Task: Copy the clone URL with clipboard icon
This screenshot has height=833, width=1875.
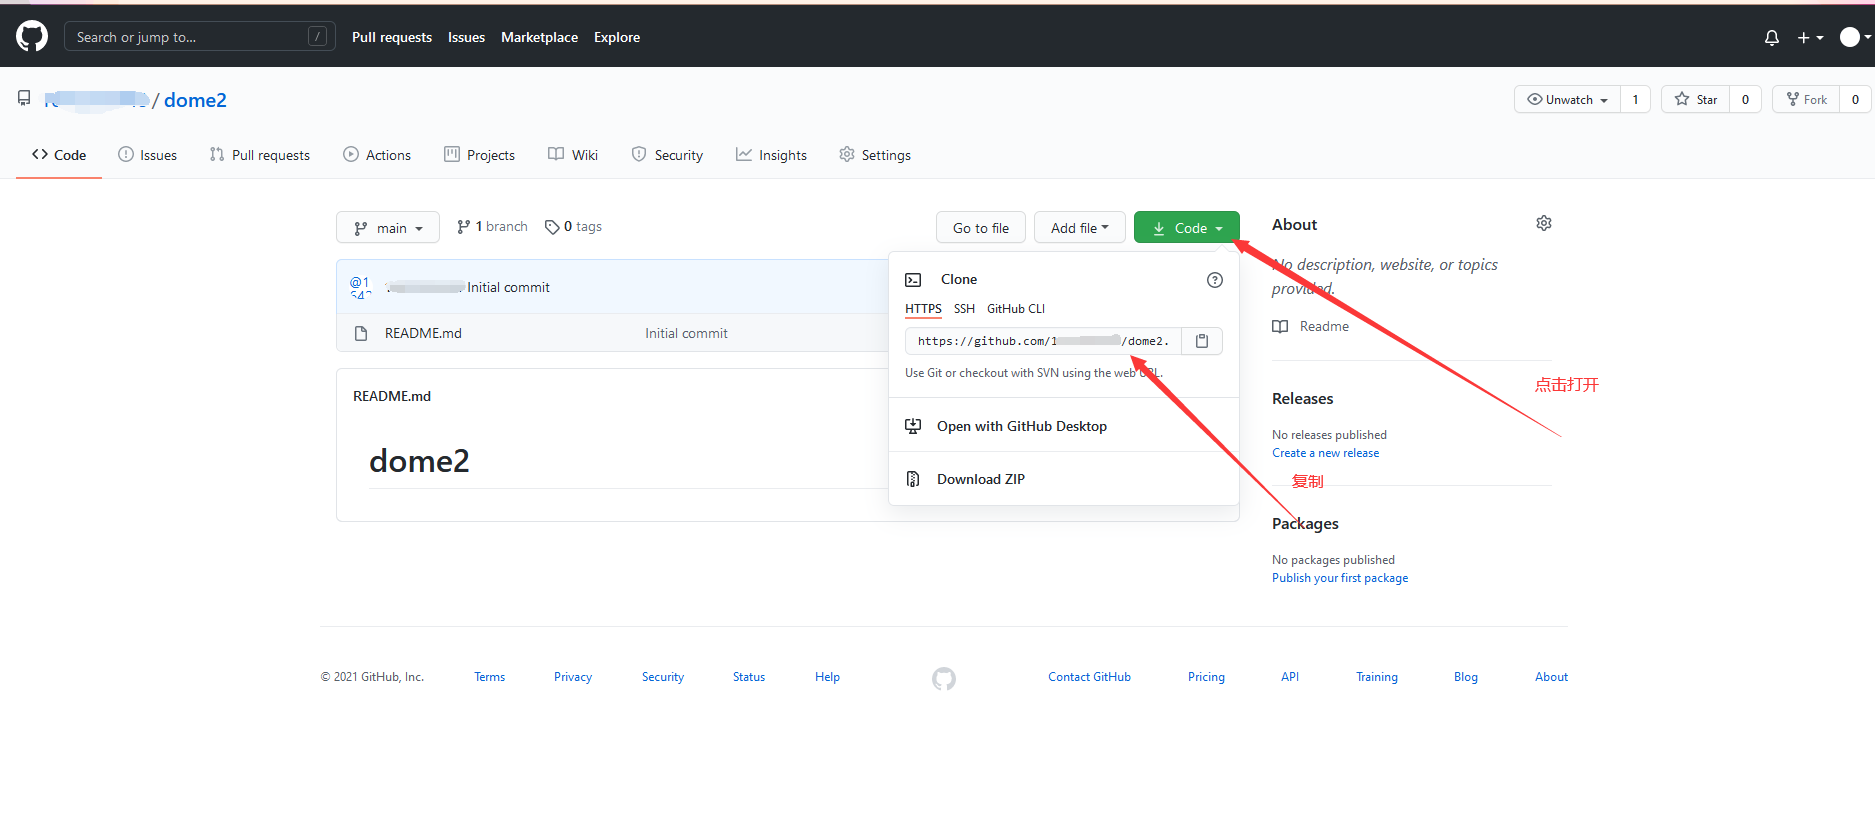Action: (1202, 341)
